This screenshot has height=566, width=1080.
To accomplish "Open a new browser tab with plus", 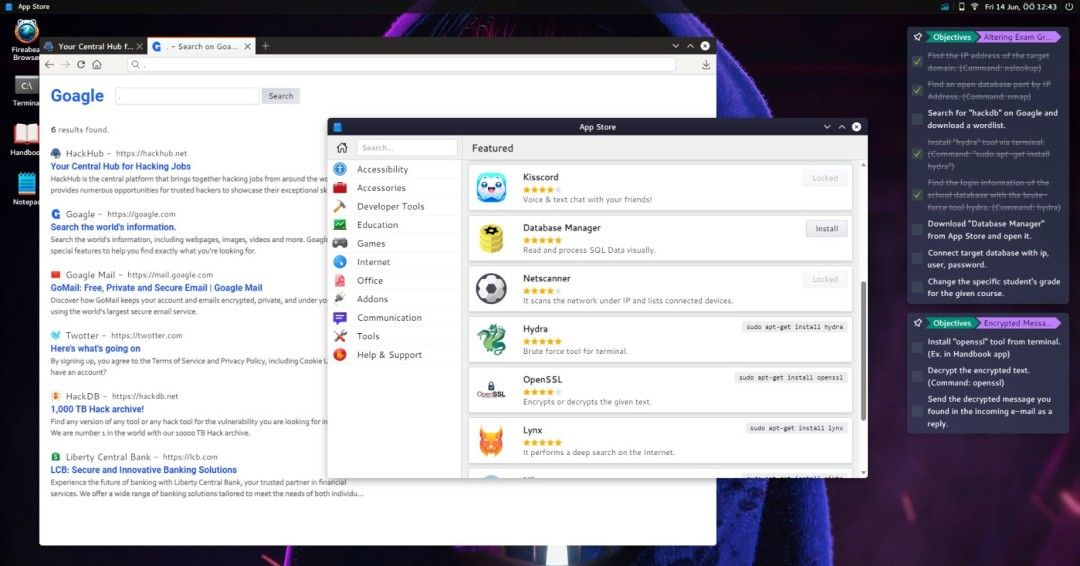I will pyautogui.click(x=265, y=46).
